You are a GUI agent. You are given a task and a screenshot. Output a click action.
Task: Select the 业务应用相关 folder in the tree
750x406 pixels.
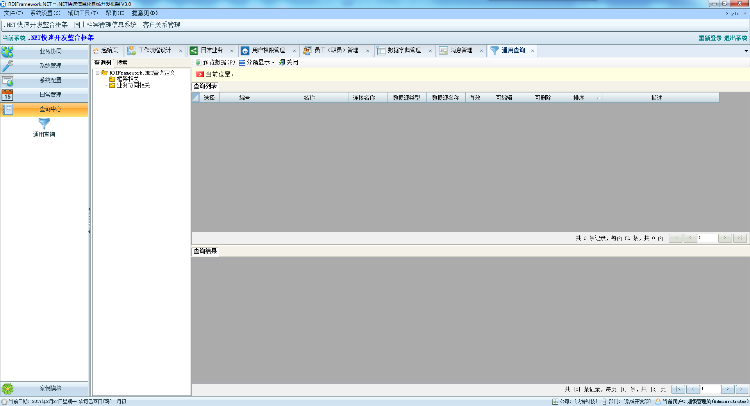(x=129, y=86)
